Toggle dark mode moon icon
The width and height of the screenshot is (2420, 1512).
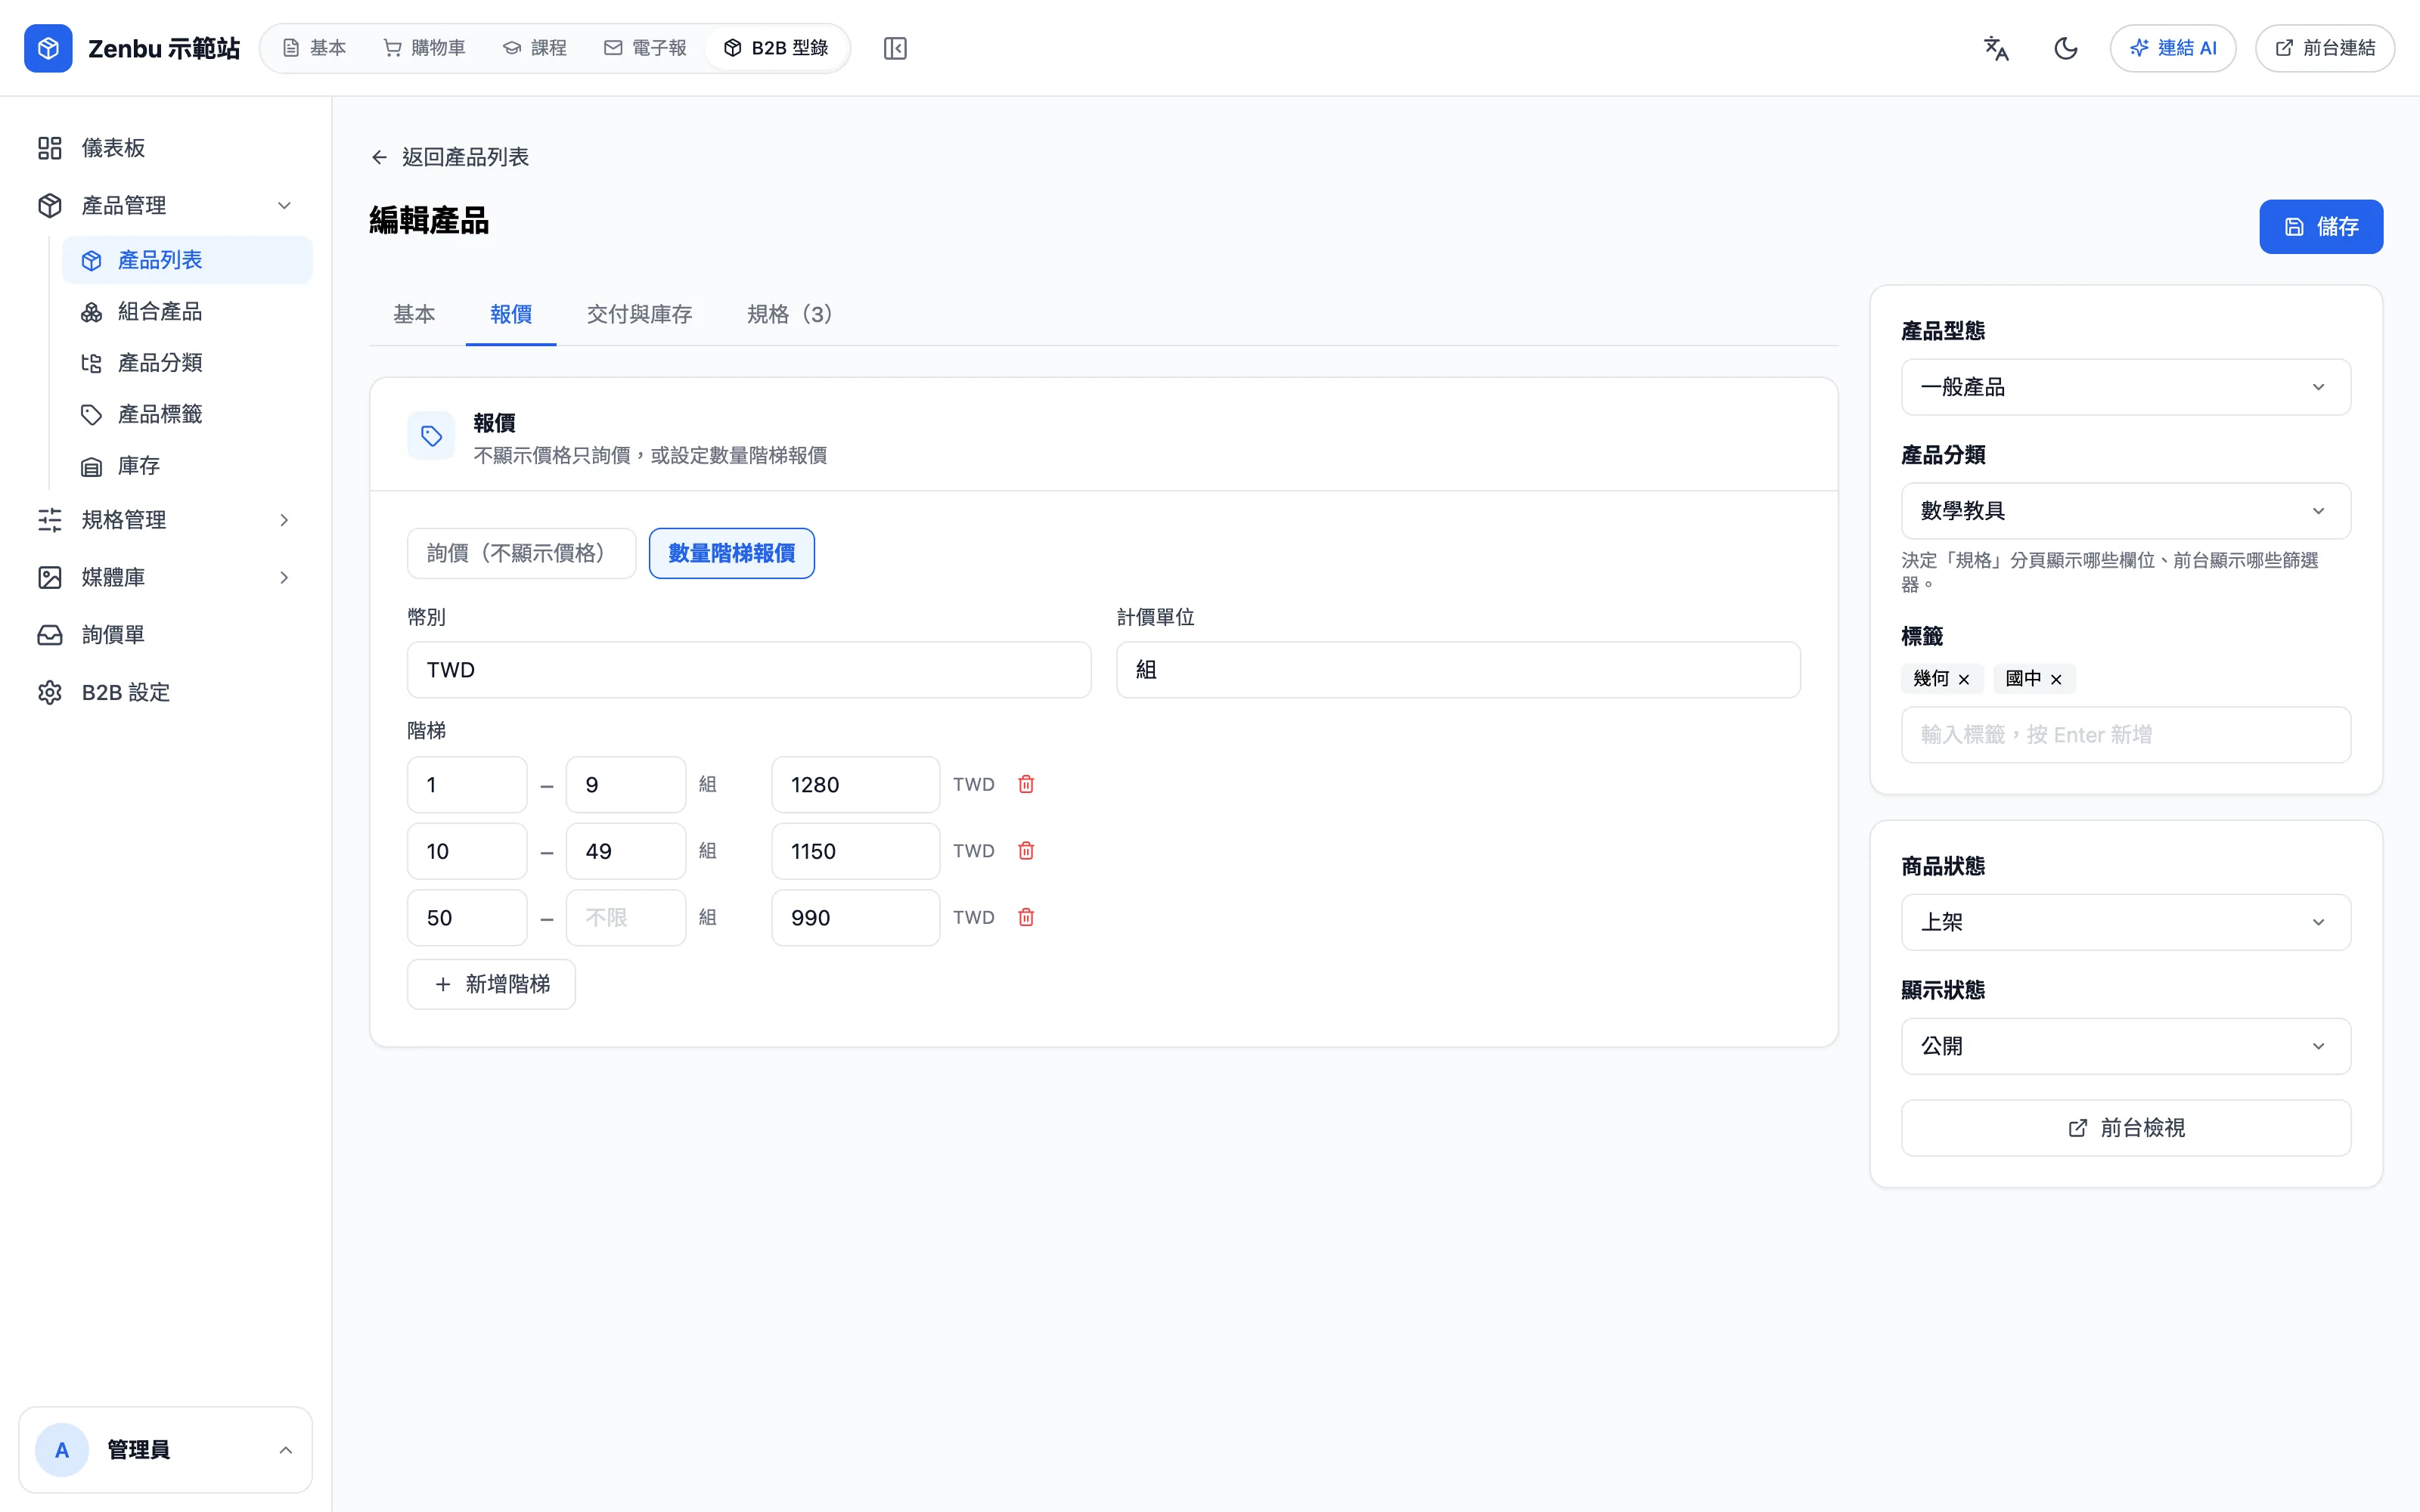pyautogui.click(x=2066, y=48)
